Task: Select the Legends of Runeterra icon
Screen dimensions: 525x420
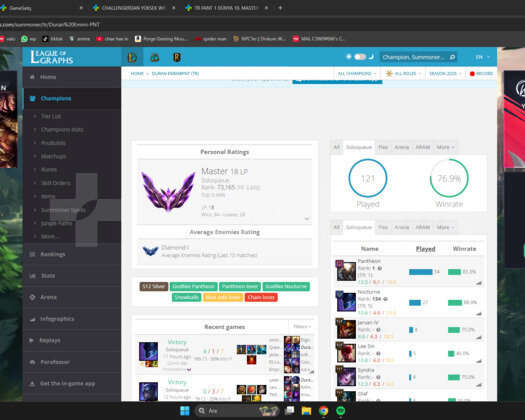Action: pos(177,58)
